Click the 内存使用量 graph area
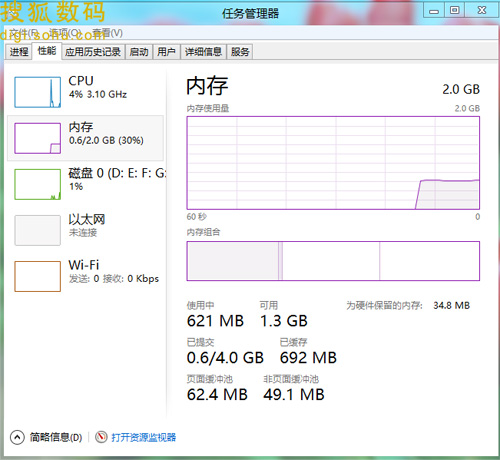 pyautogui.click(x=333, y=163)
